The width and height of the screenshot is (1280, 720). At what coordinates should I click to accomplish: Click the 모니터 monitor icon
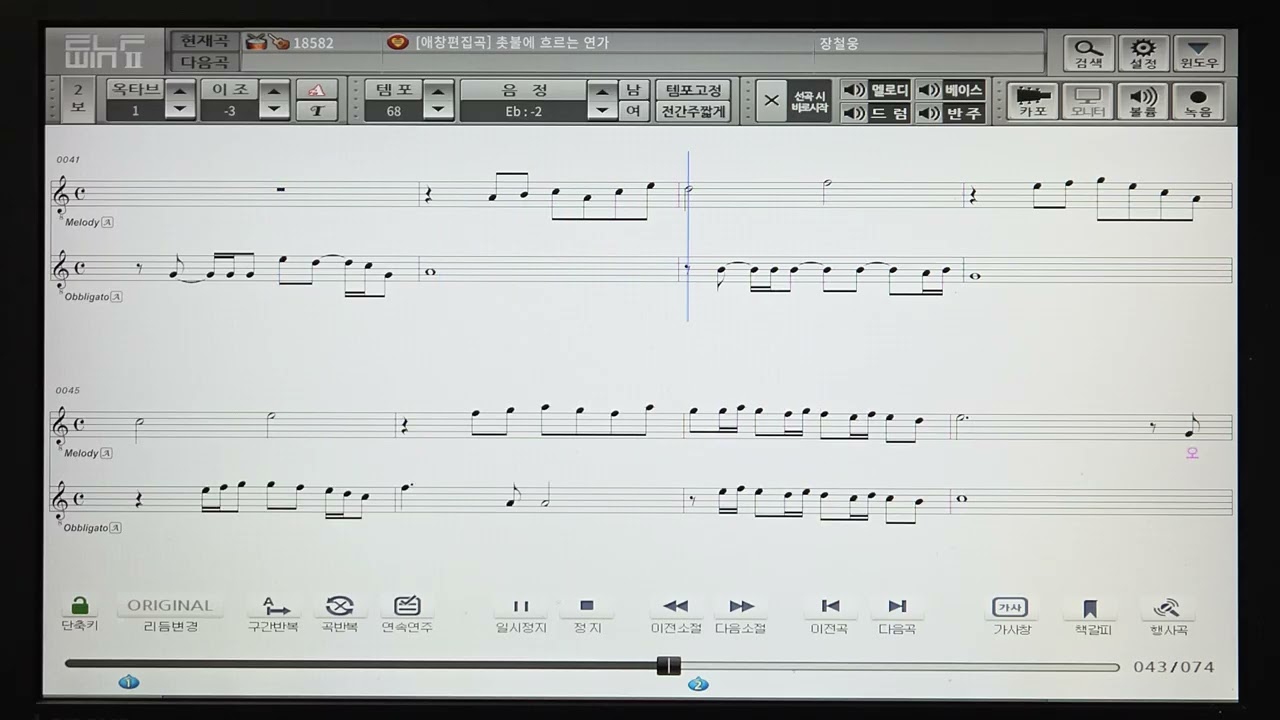pyautogui.click(x=1088, y=102)
